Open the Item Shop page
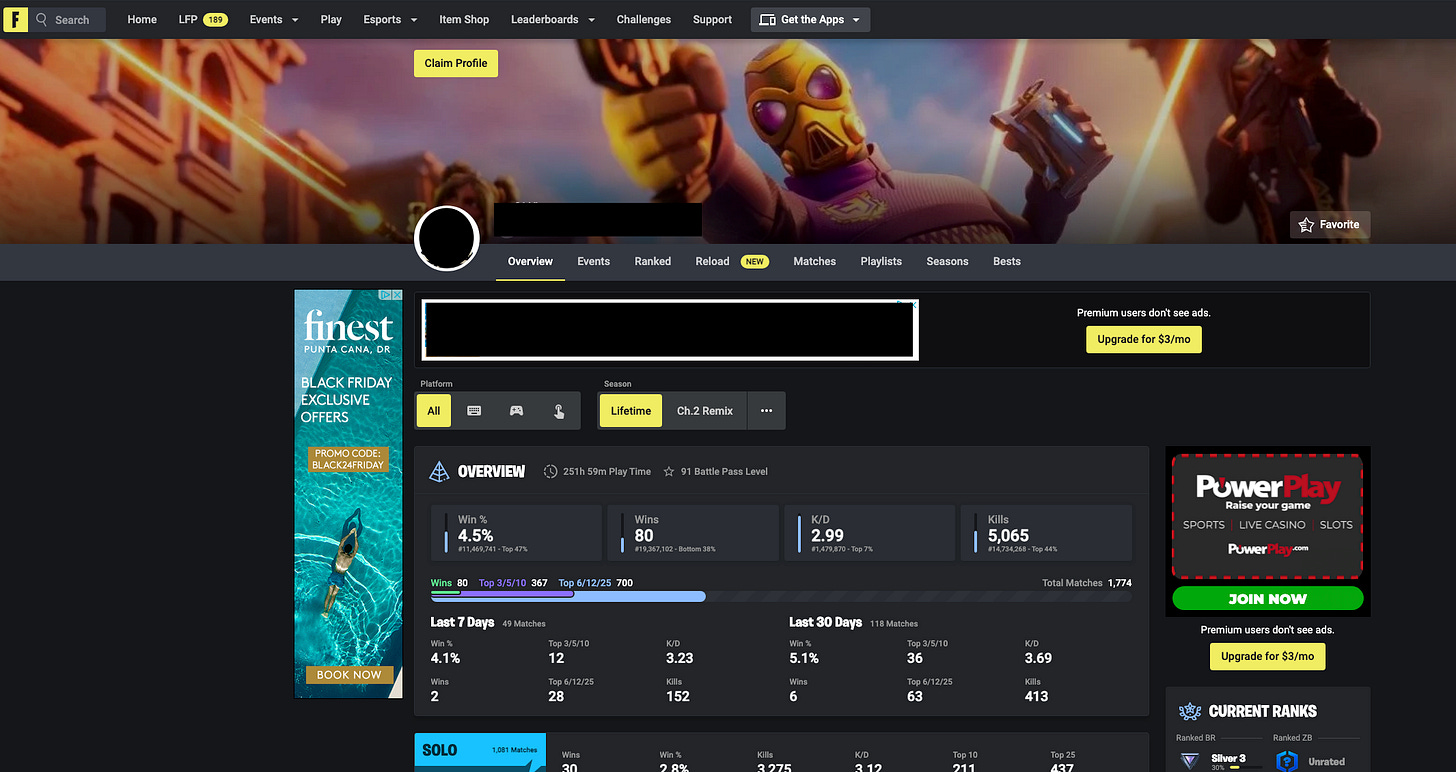 click(x=464, y=19)
